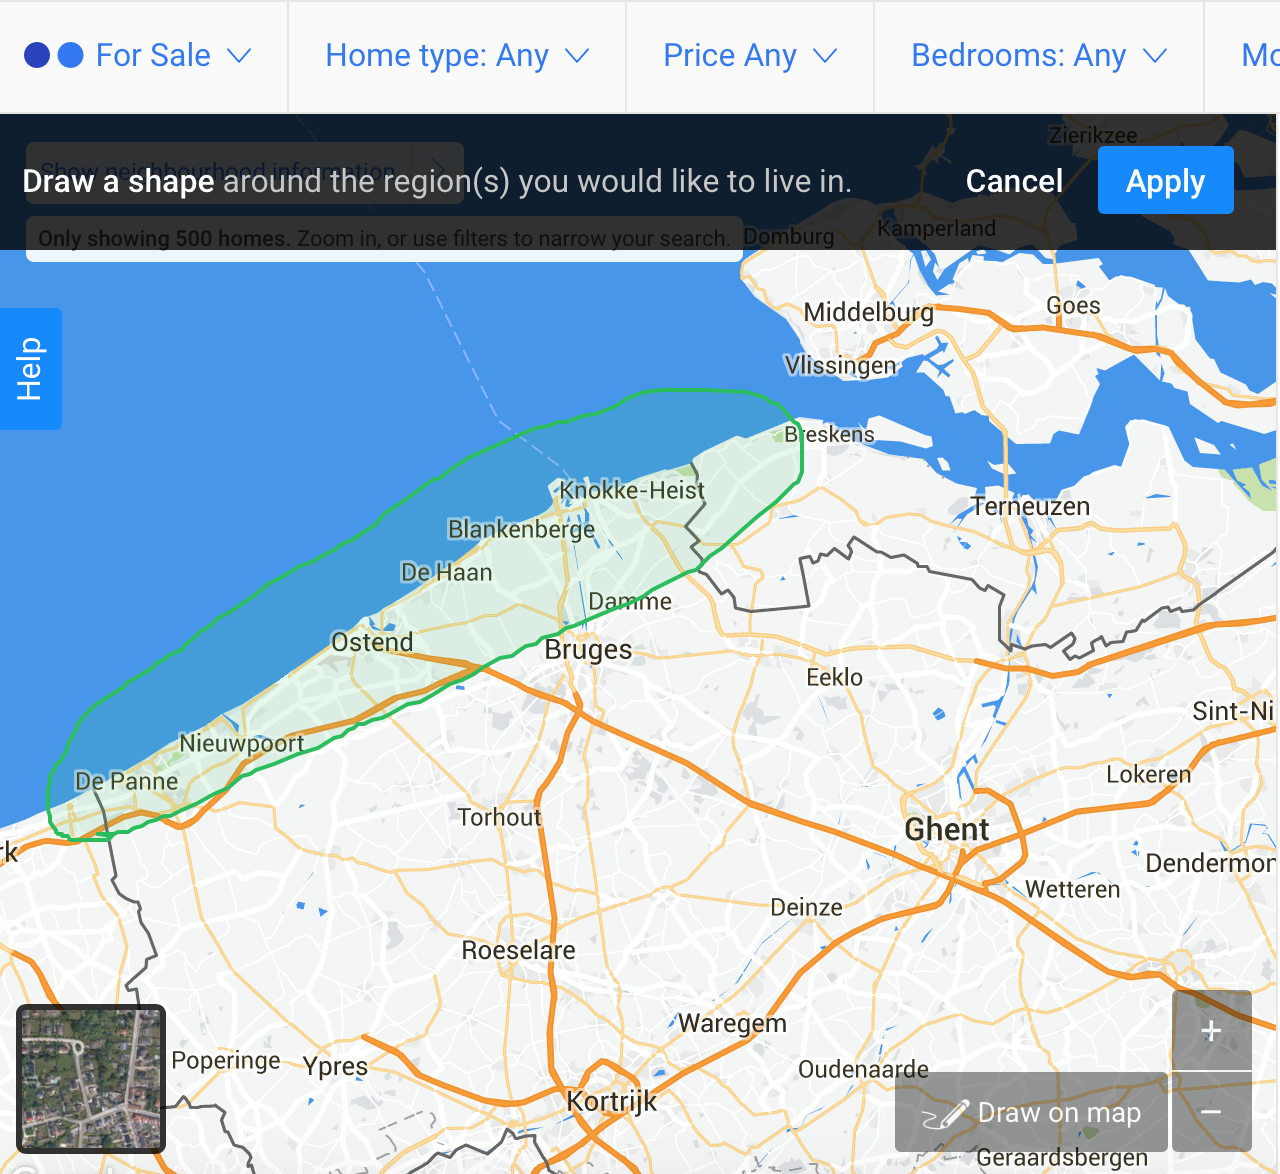Cancel the shape drawing
This screenshot has width=1280, height=1174.
coord(1014,181)
